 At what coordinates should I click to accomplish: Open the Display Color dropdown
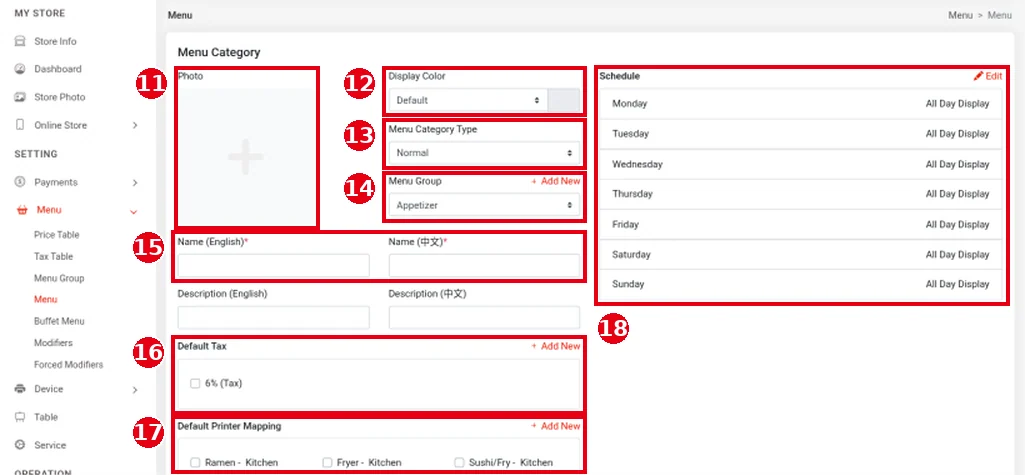click(x=467, y=100)
